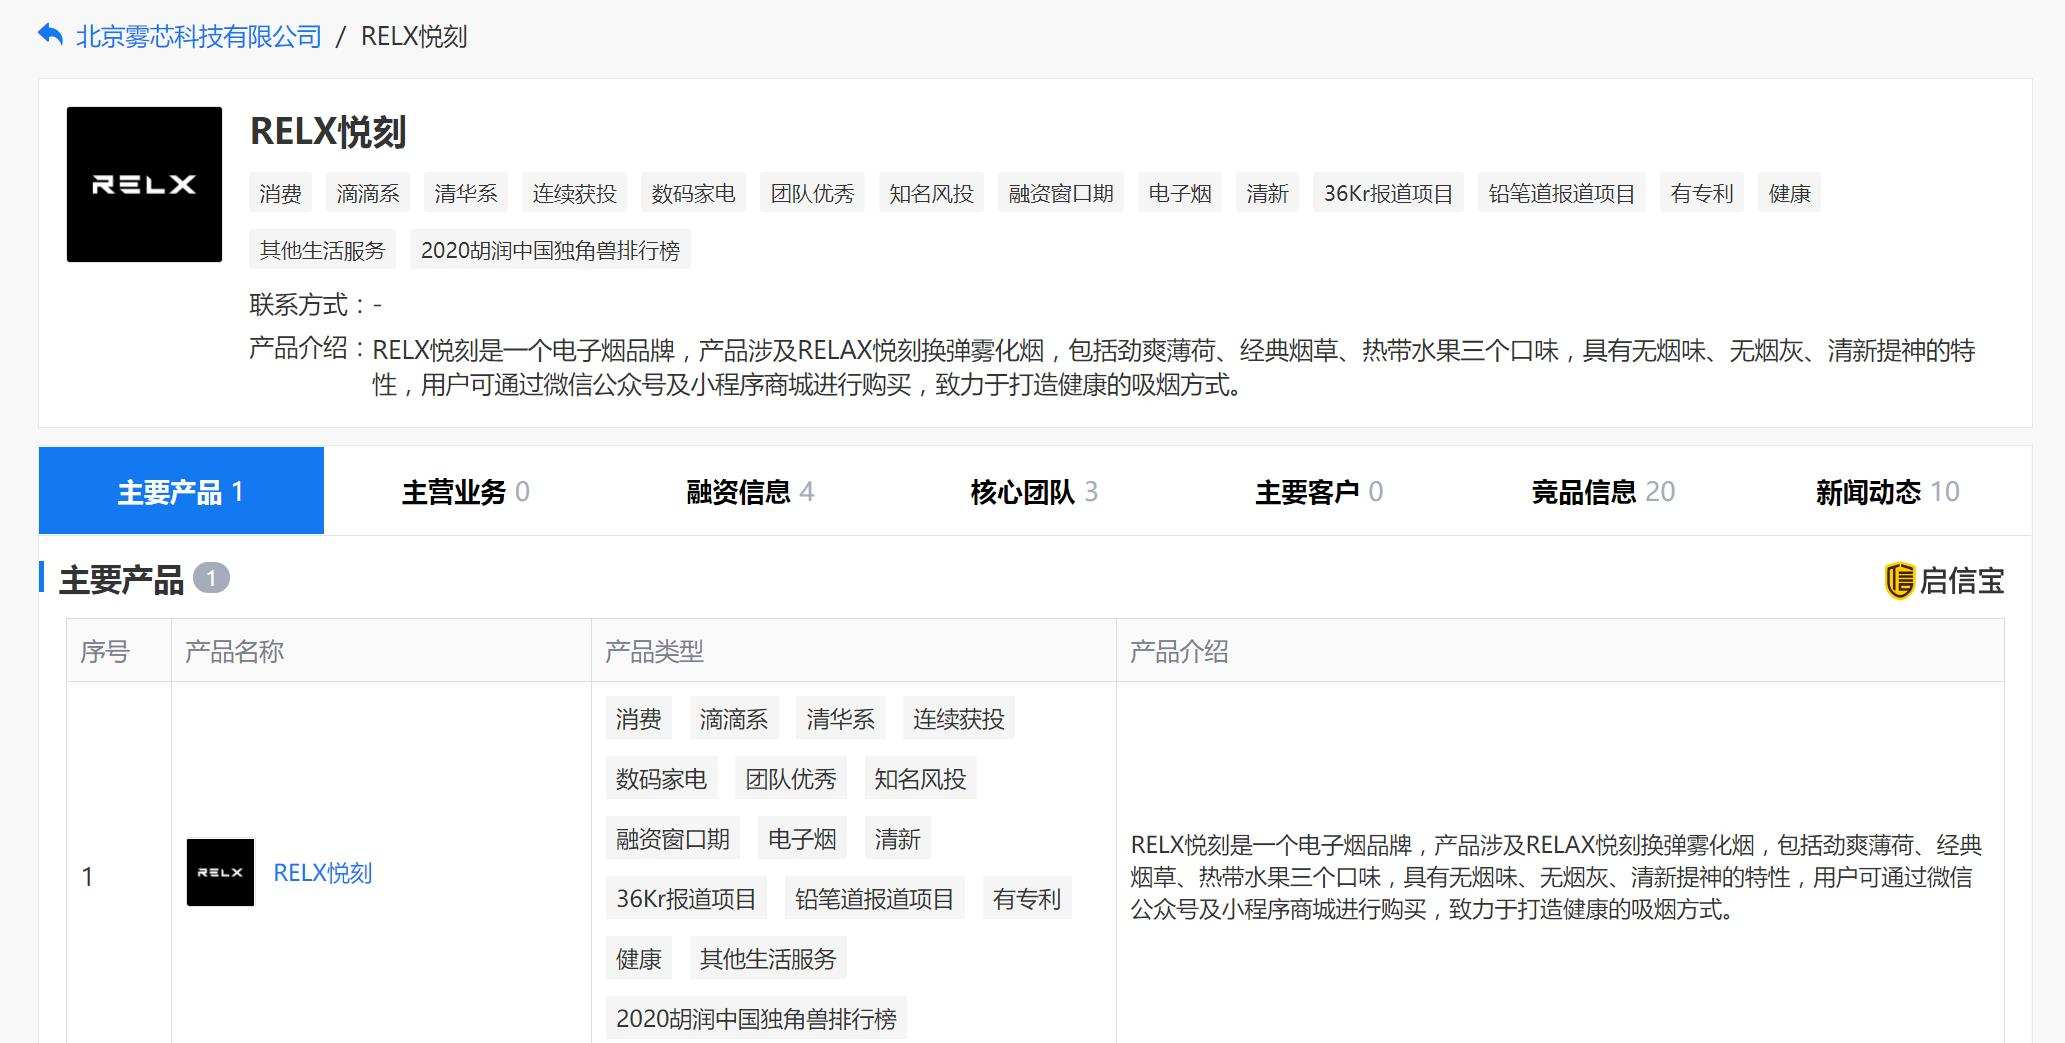Screen dimensions: 2065x1043
Task: Select the 有专利 tag in product table
Action: pyautogui.click(x=1026, y=898)
